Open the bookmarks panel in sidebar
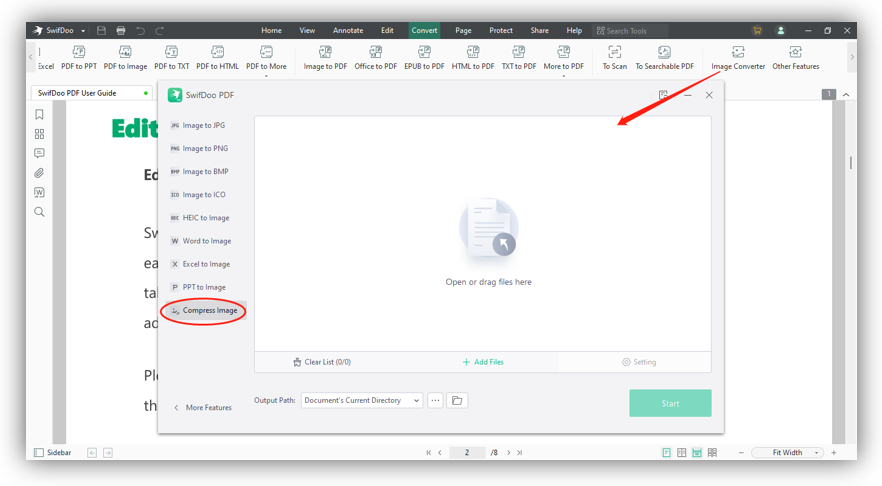The height and width of the screenshot is (486, 882). click(x=39, y=115)
